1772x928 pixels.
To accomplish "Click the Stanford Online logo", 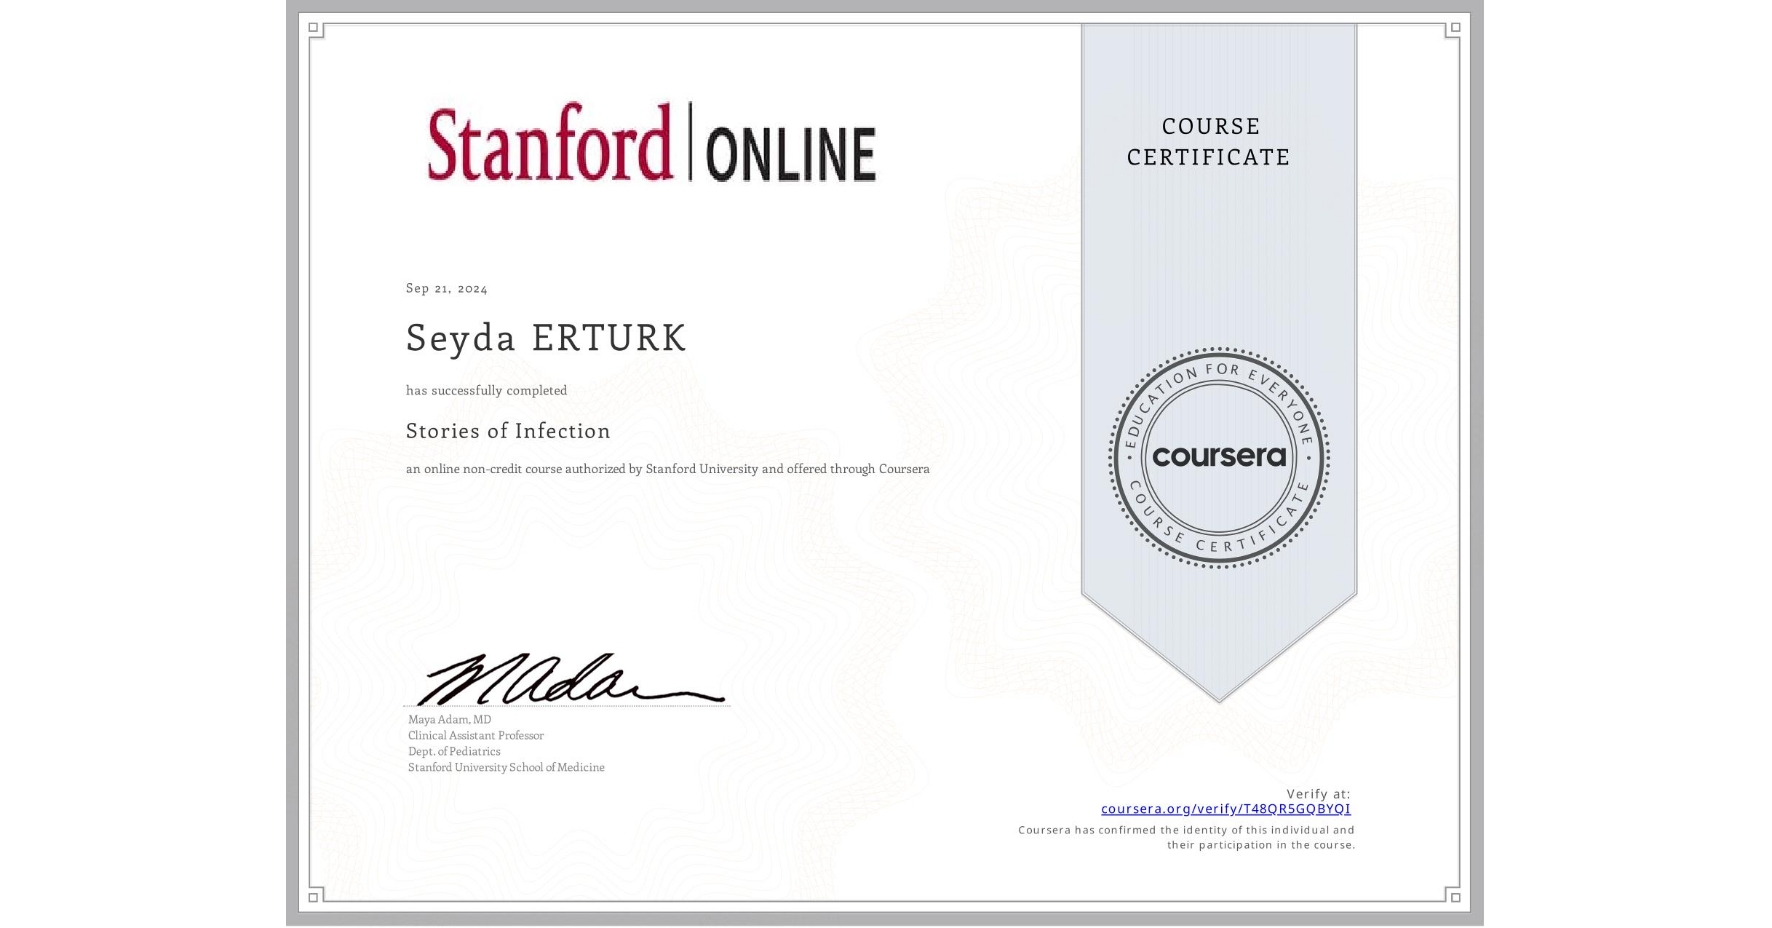I will pos(652,148).
